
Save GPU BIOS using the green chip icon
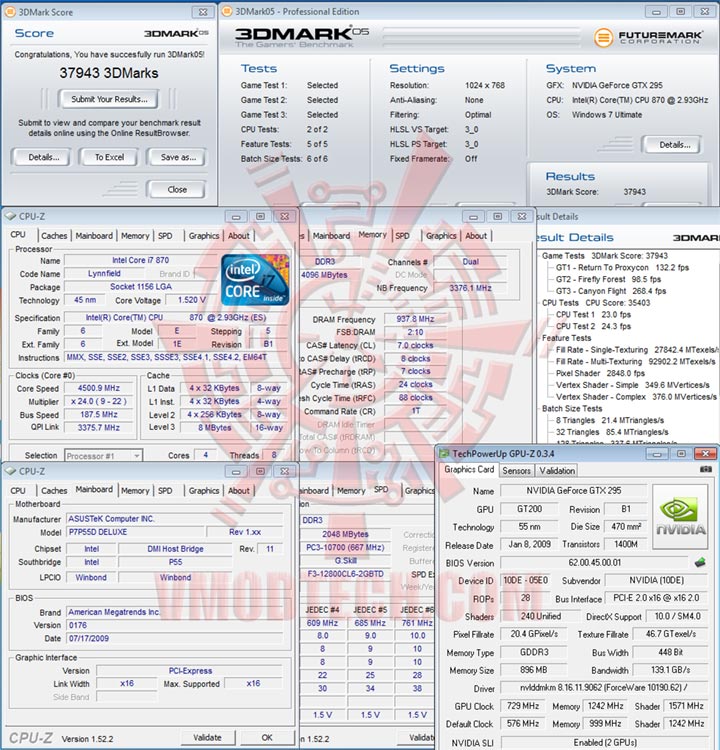pos(700,562)
